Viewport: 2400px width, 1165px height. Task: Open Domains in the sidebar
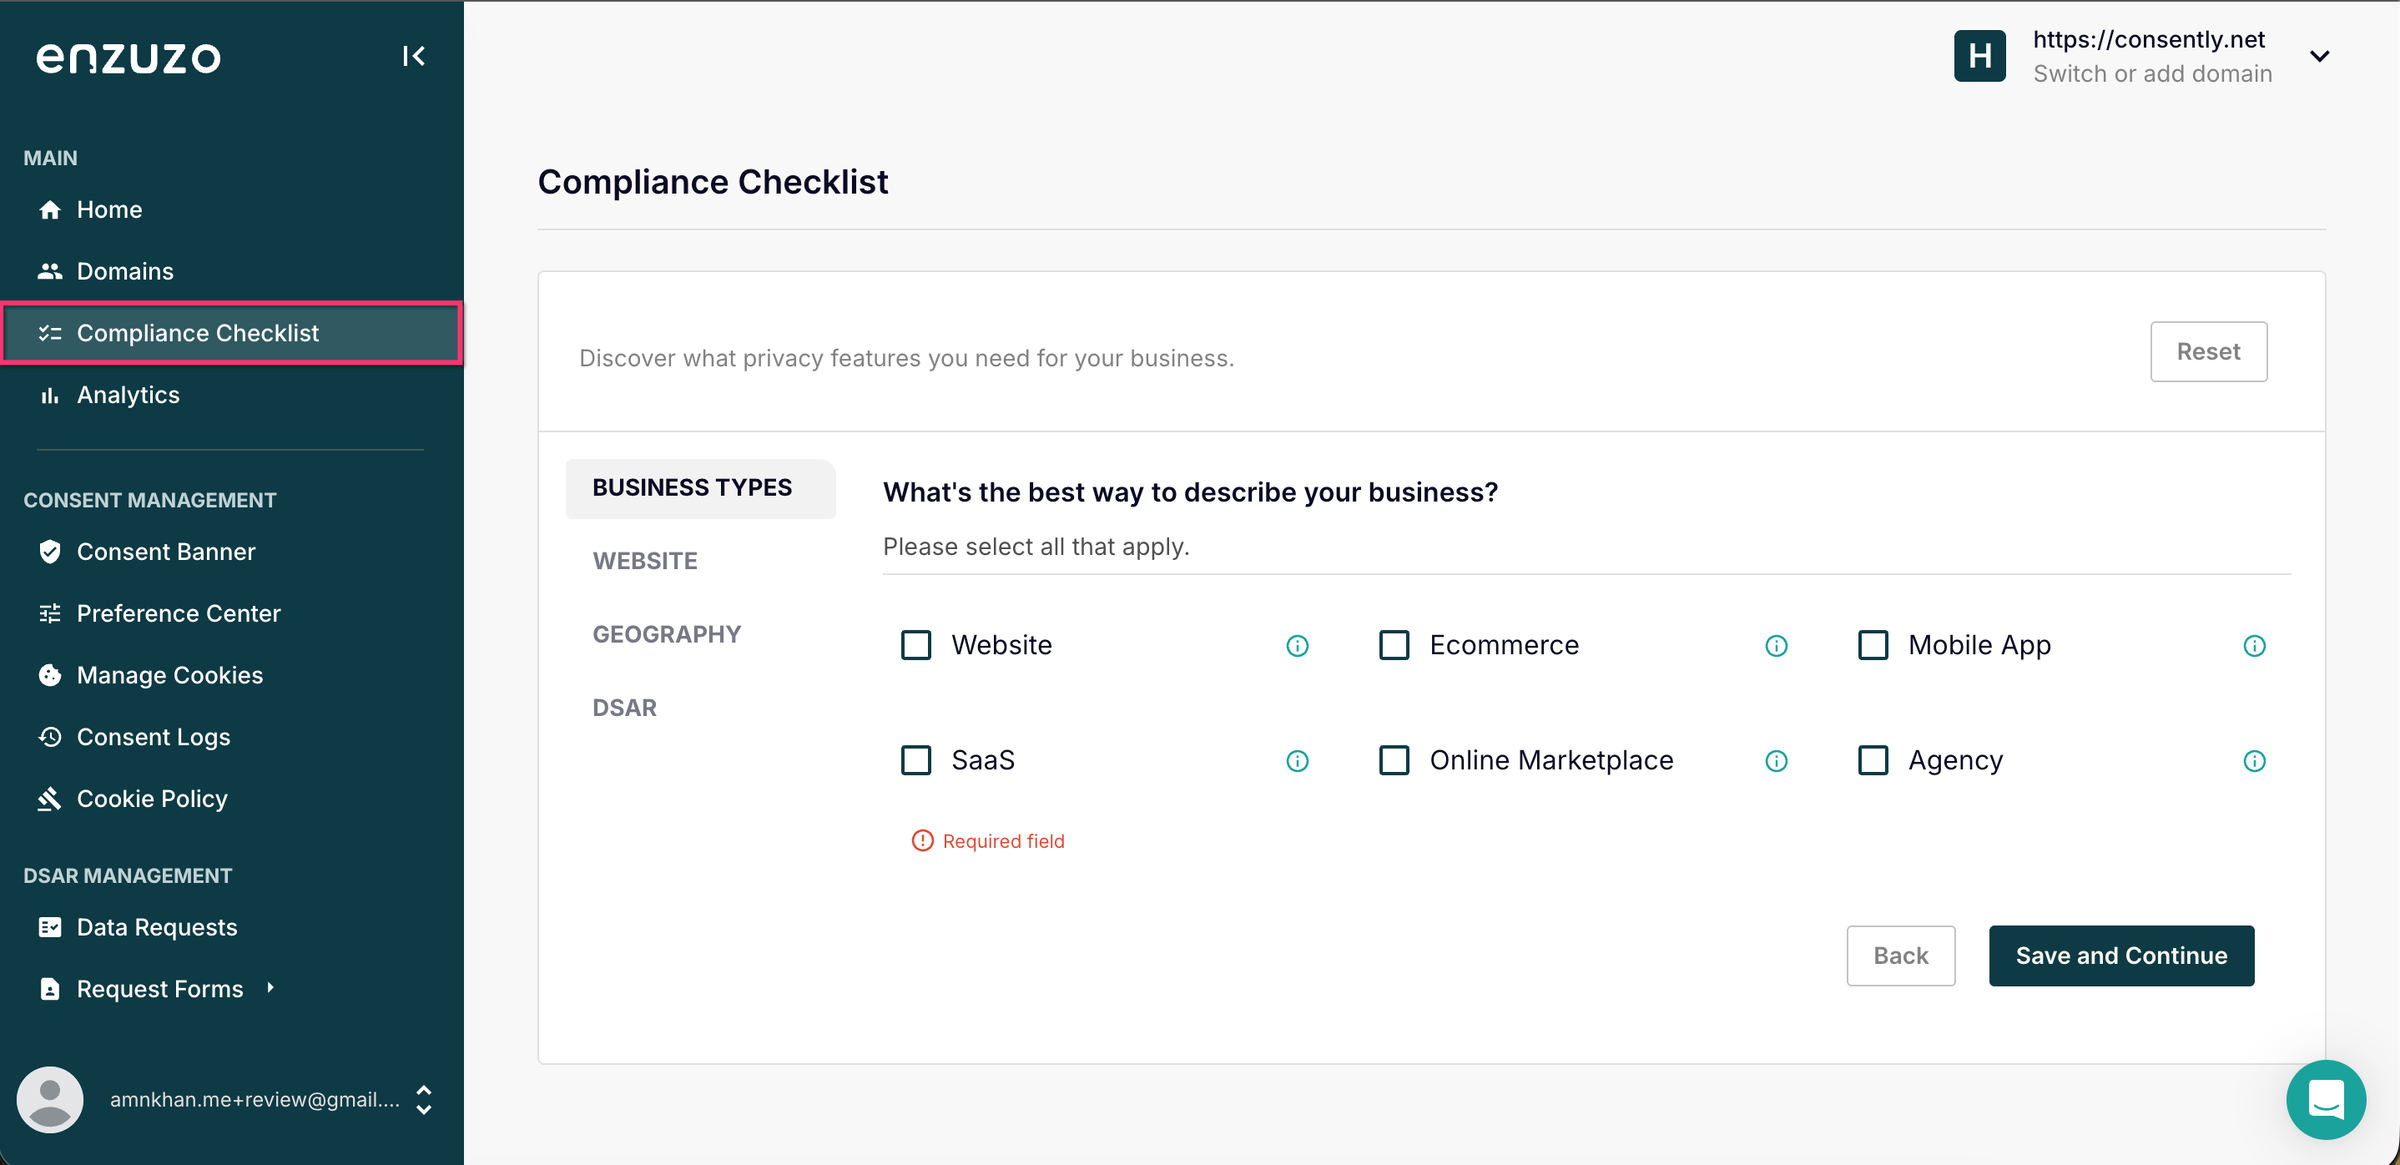pos(232,271)
